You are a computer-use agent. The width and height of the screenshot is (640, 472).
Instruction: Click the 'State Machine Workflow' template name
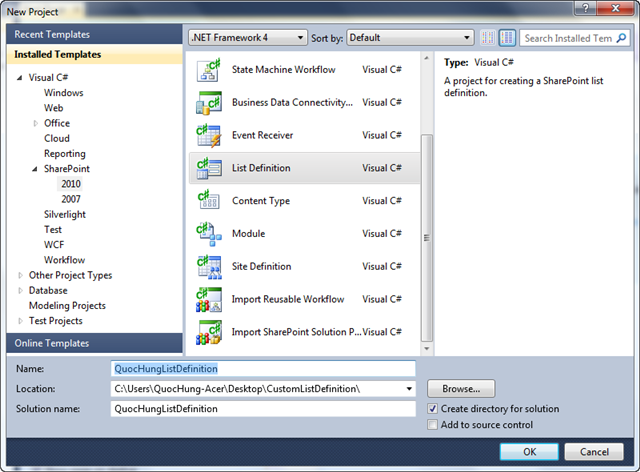pos(284,70)
